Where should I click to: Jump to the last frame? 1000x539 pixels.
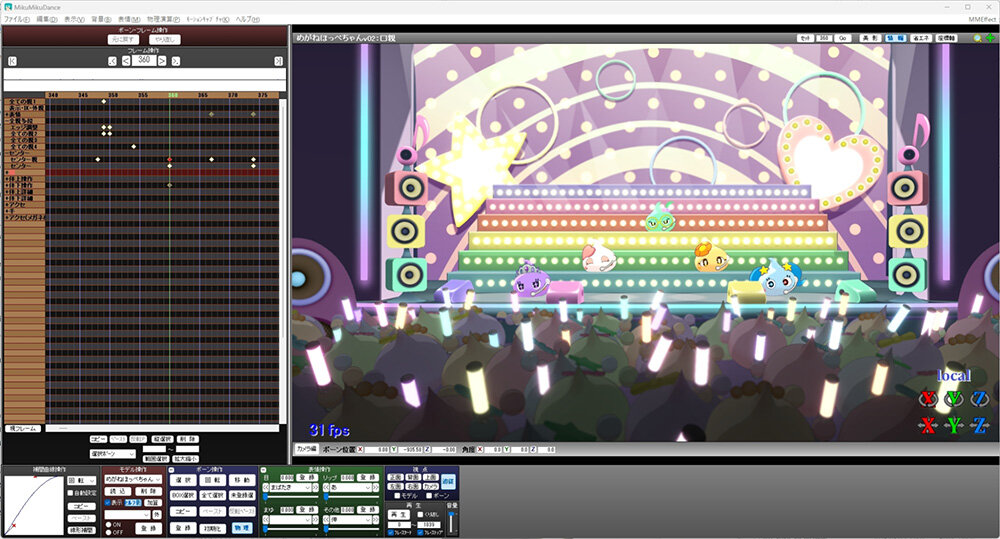pos(279,61)
